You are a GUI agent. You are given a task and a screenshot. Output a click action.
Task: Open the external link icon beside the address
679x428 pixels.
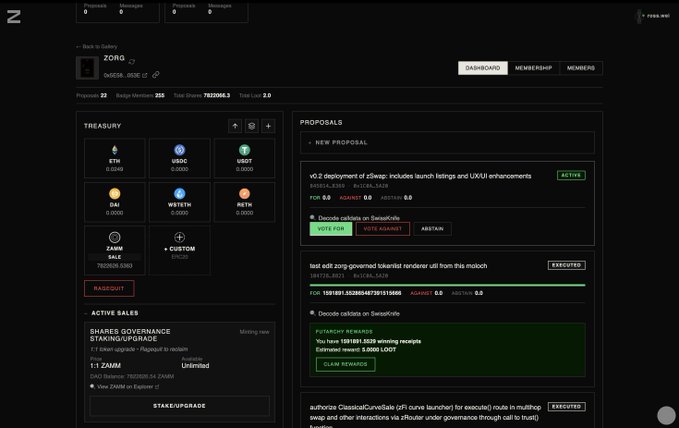[x=145, y=75]
